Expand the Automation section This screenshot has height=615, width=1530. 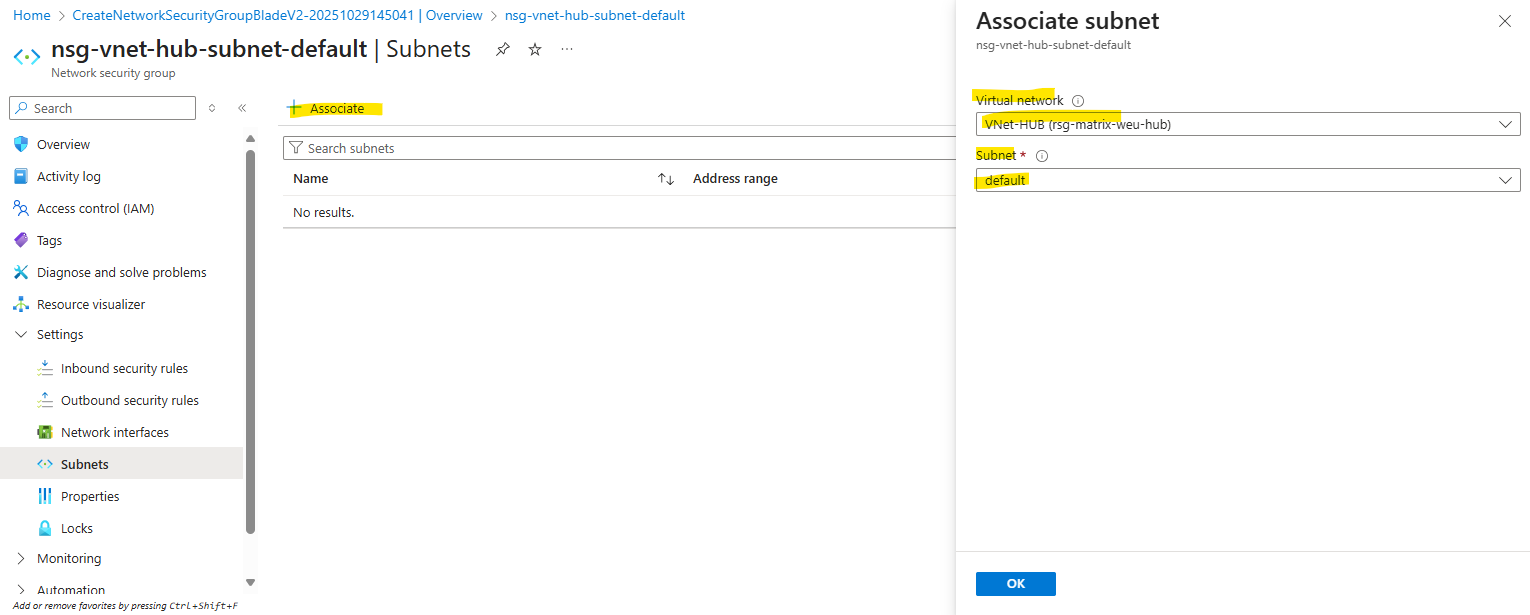(x=21, y=590)
